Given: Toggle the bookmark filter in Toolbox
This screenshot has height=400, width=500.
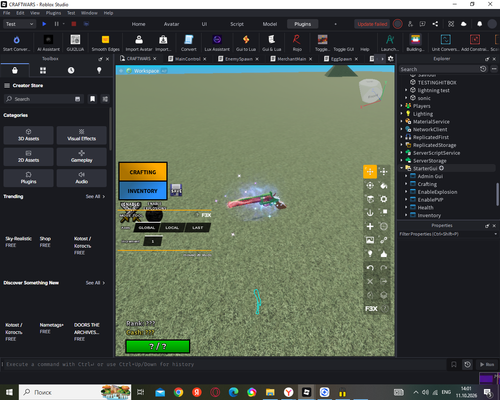Looking at the screenshot, I should 92,99.
